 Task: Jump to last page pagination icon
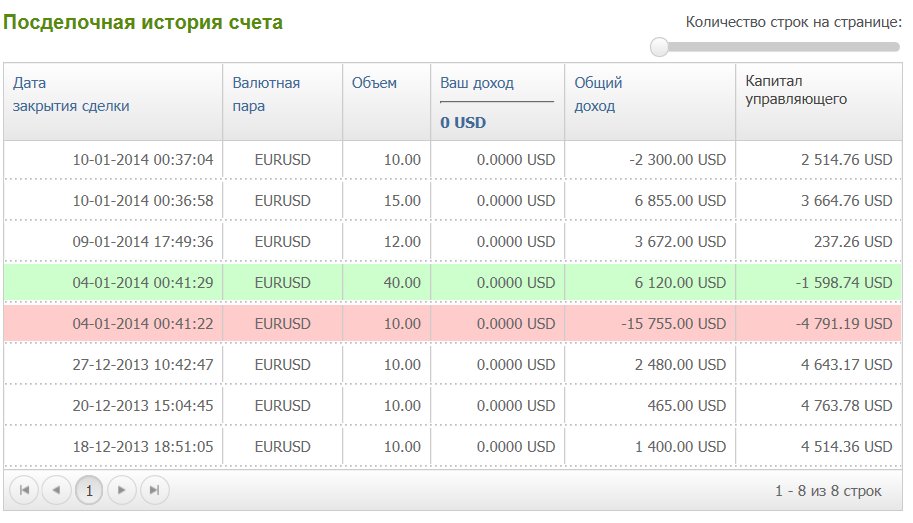[154, 490]
